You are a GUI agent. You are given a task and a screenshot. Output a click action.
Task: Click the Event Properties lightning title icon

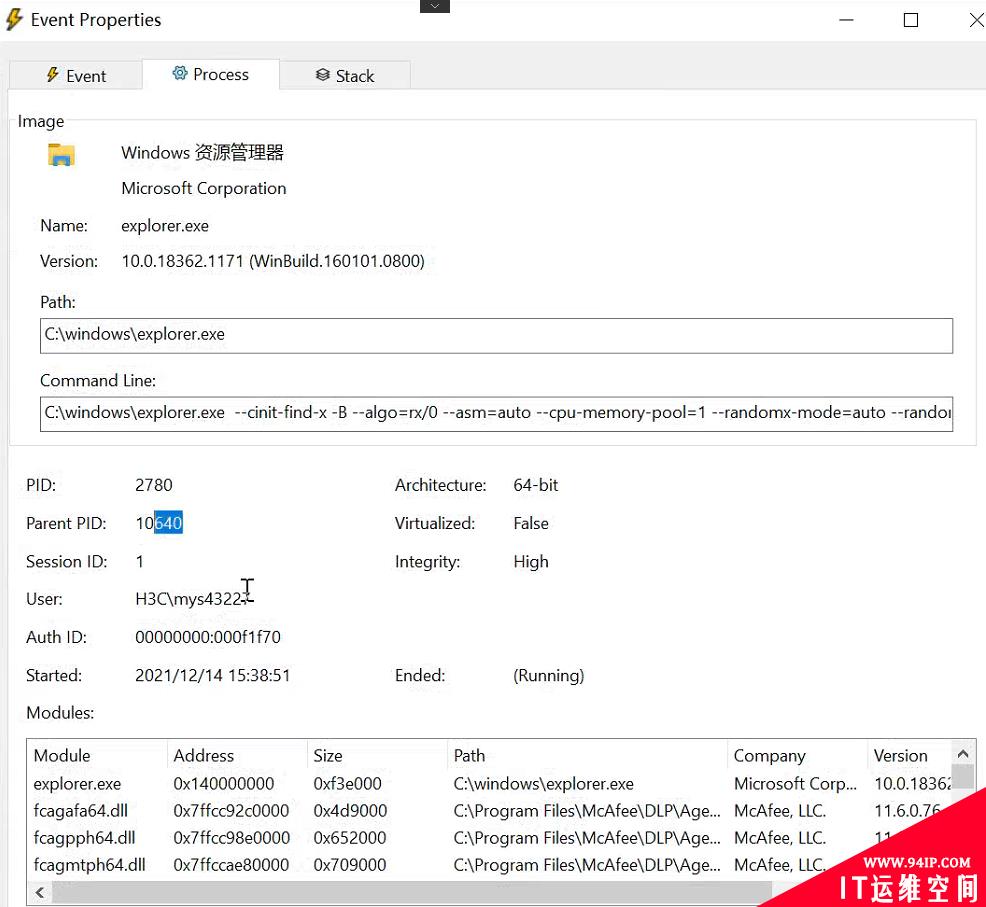click(14, 19)
